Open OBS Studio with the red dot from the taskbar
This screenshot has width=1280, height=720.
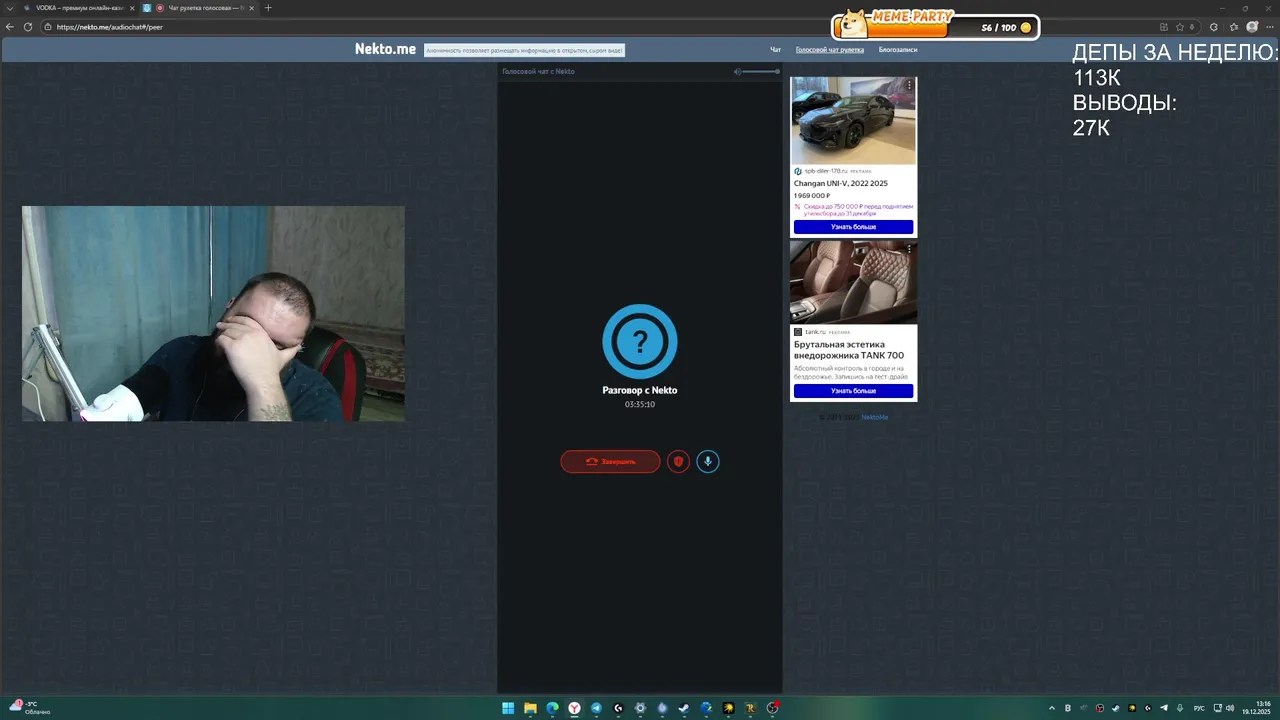(x=772, y=708)
